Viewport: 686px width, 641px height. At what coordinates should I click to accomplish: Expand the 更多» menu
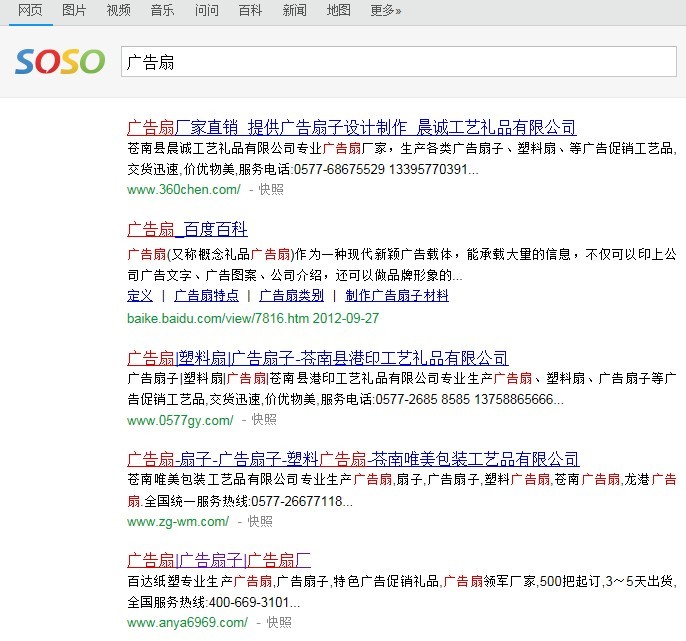[385, 11]
